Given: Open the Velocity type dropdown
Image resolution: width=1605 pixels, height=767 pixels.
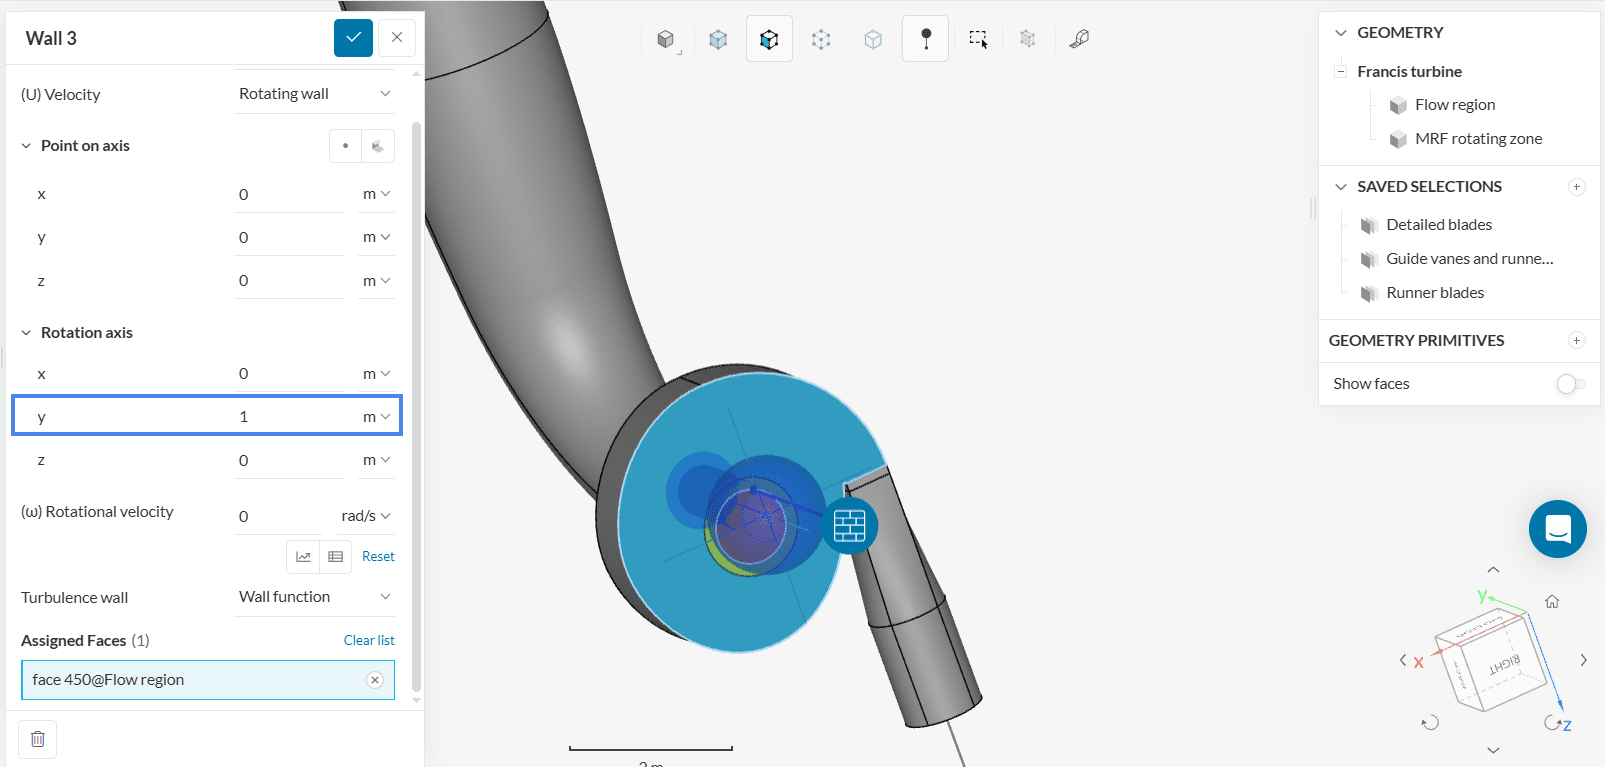Looking at the screenshot, I should tap(314, 94).
